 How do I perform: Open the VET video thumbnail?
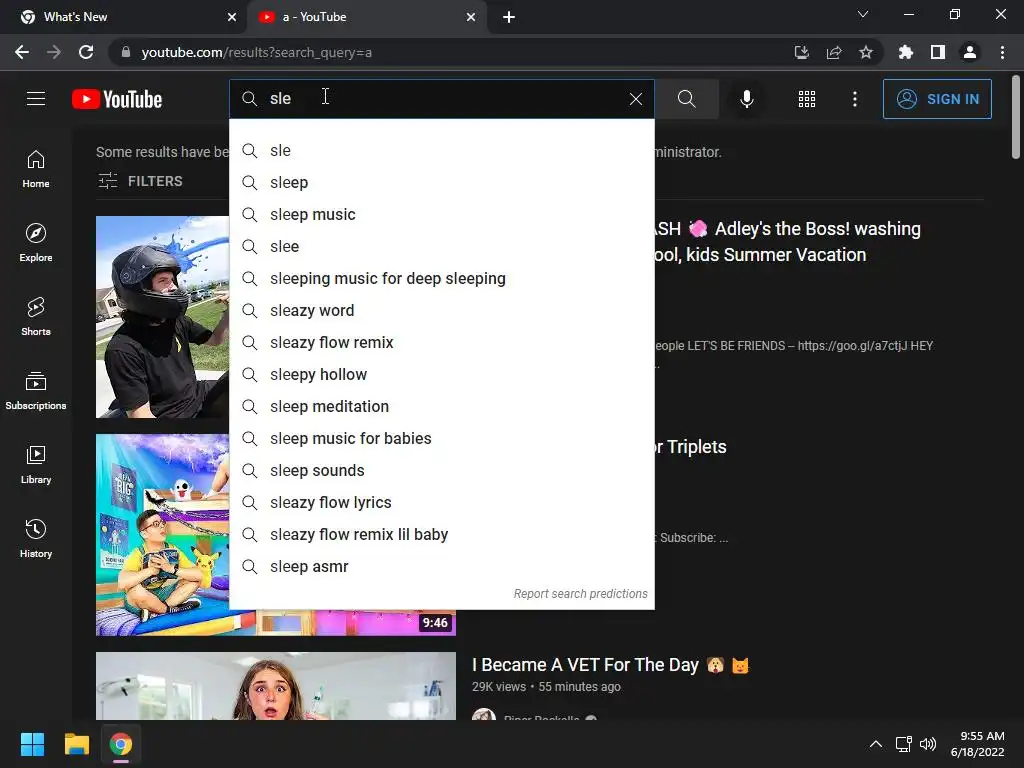click(276, 686)
